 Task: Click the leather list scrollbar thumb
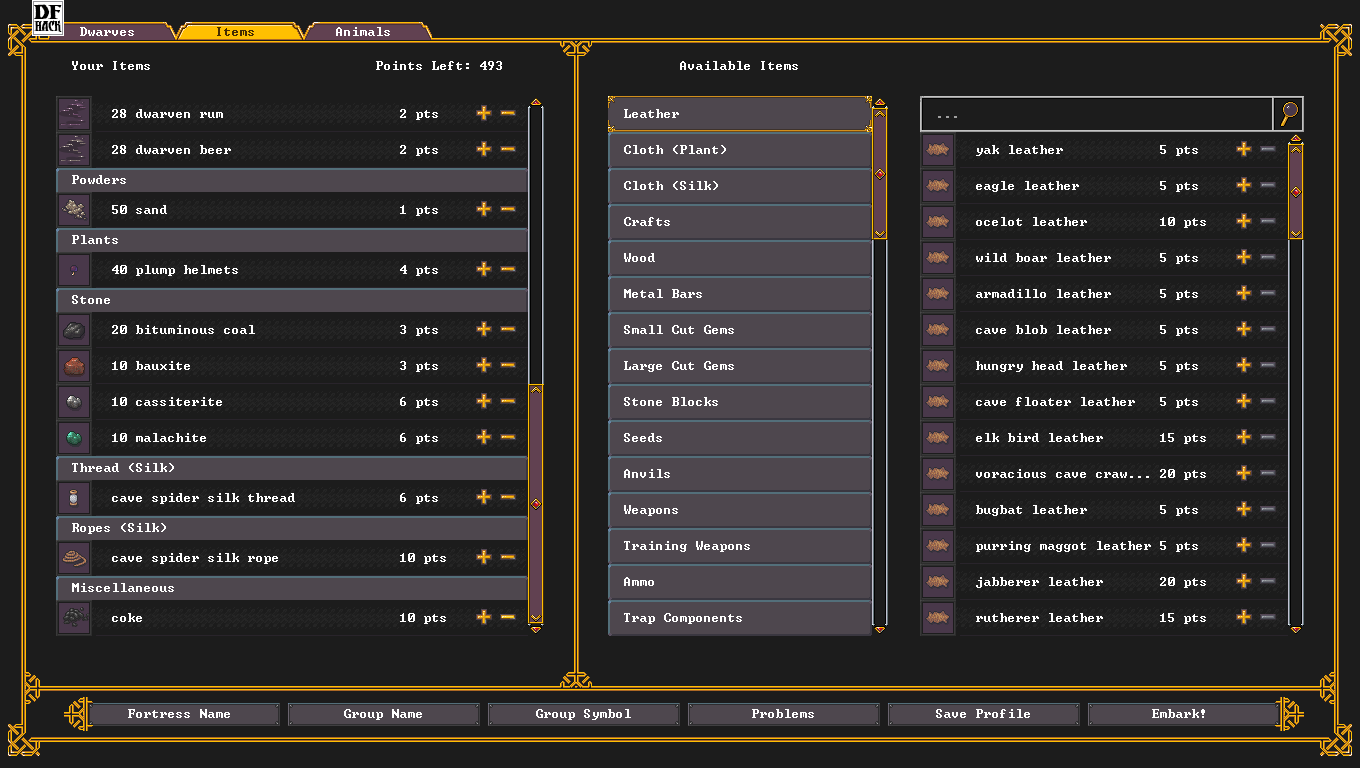(1296, 191)
